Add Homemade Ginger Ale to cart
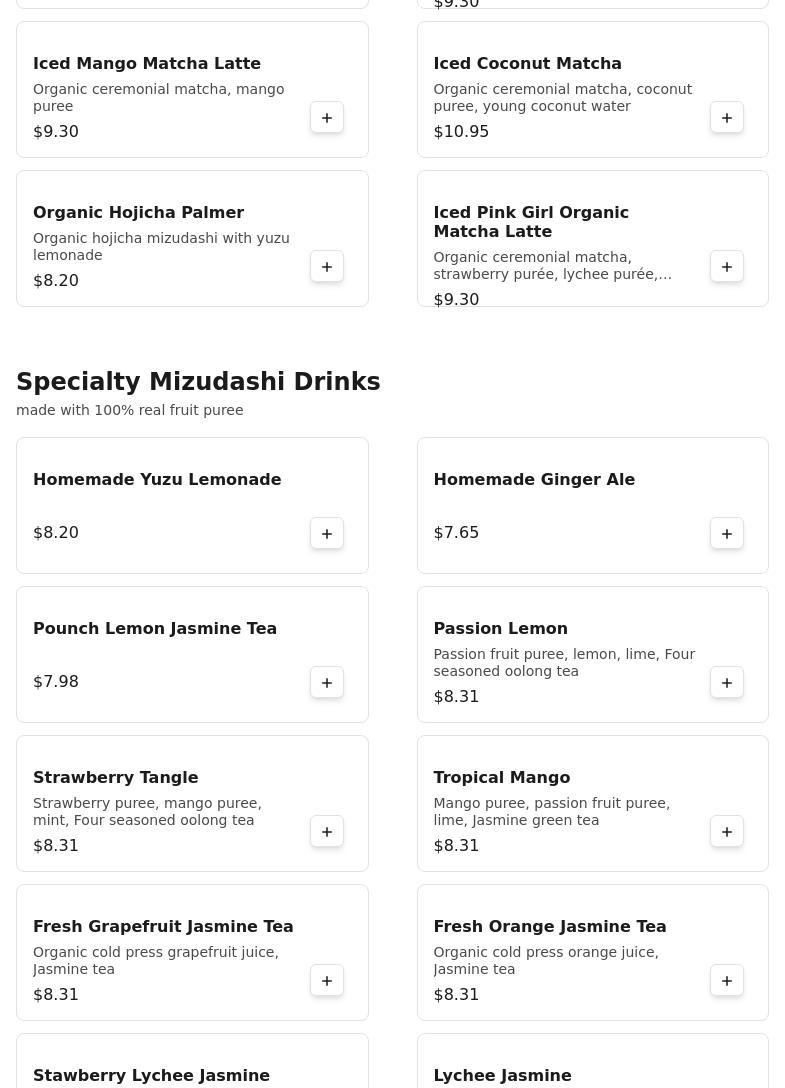The image size is (785, 1088). click(x=727, y=534)
